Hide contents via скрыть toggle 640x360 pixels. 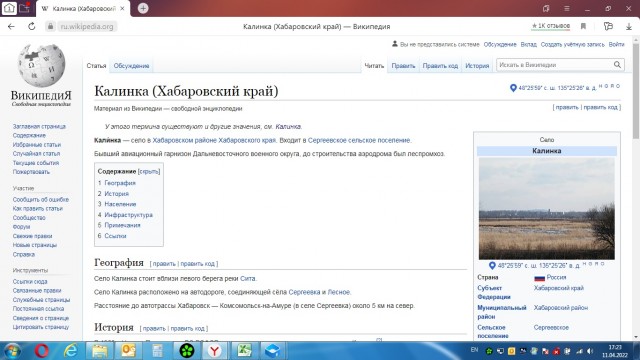click(x=149, y=171)
